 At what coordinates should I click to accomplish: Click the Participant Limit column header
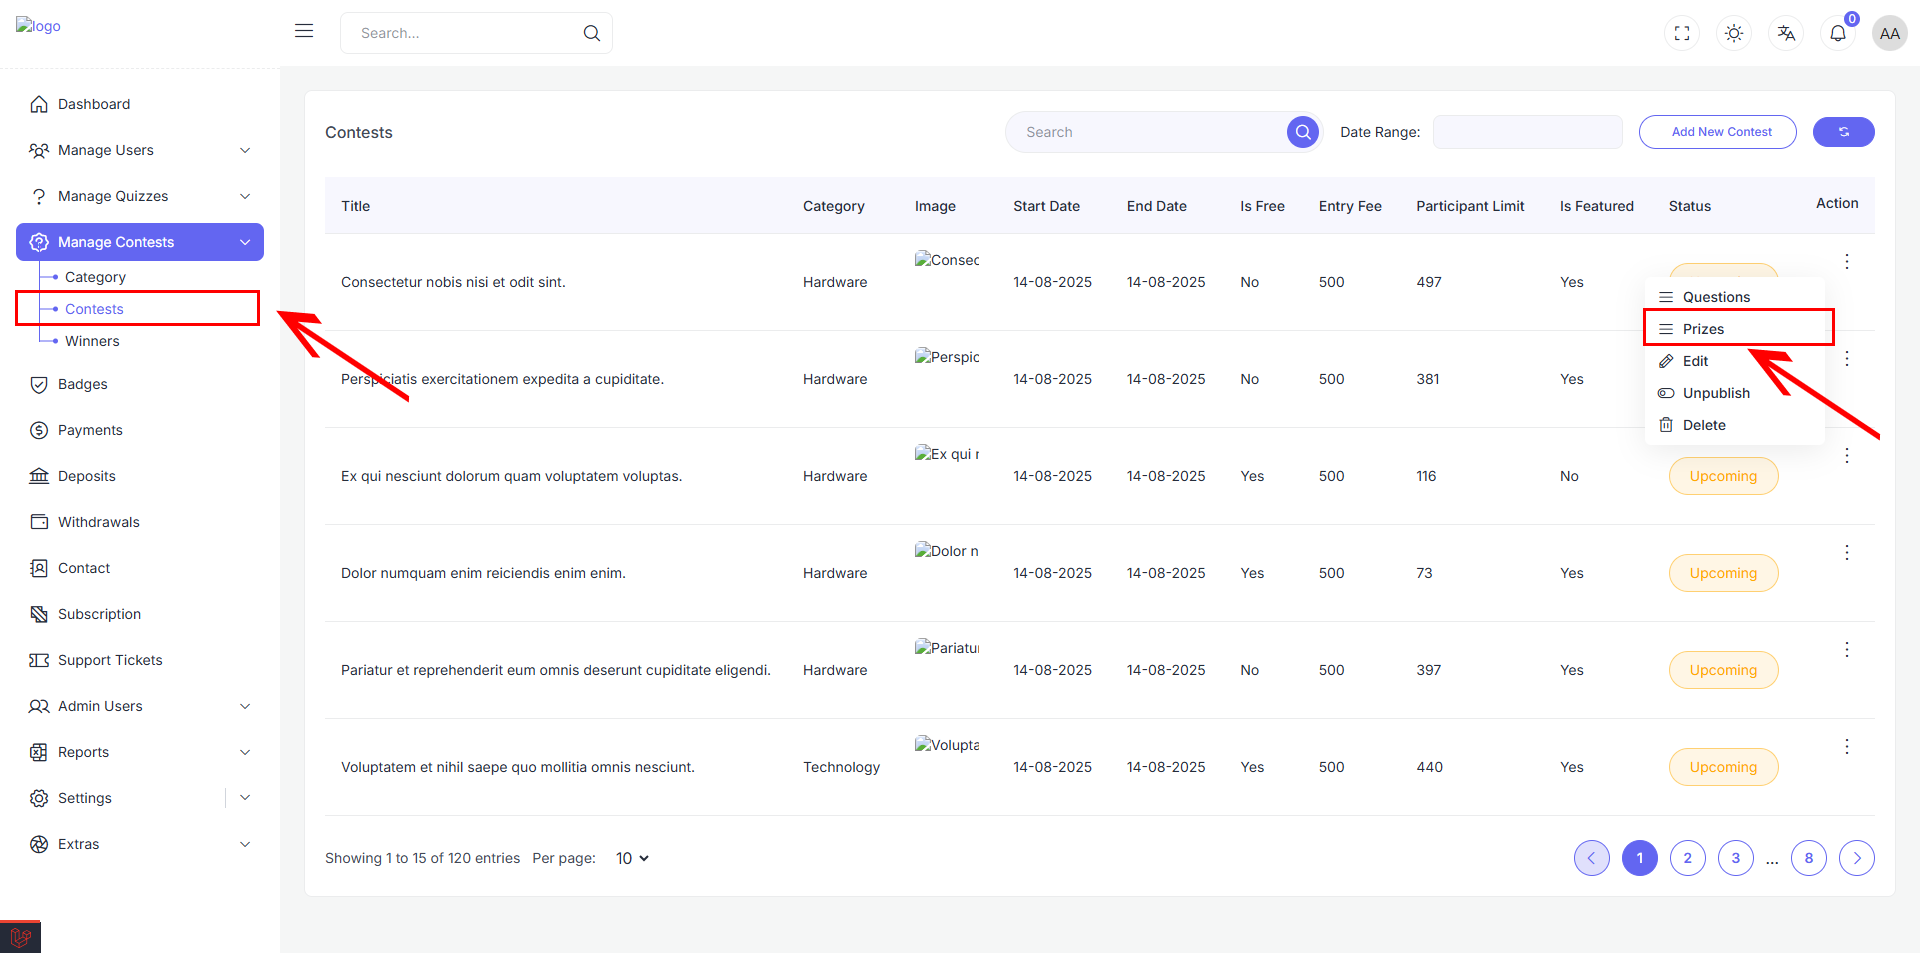[1470, 206]
